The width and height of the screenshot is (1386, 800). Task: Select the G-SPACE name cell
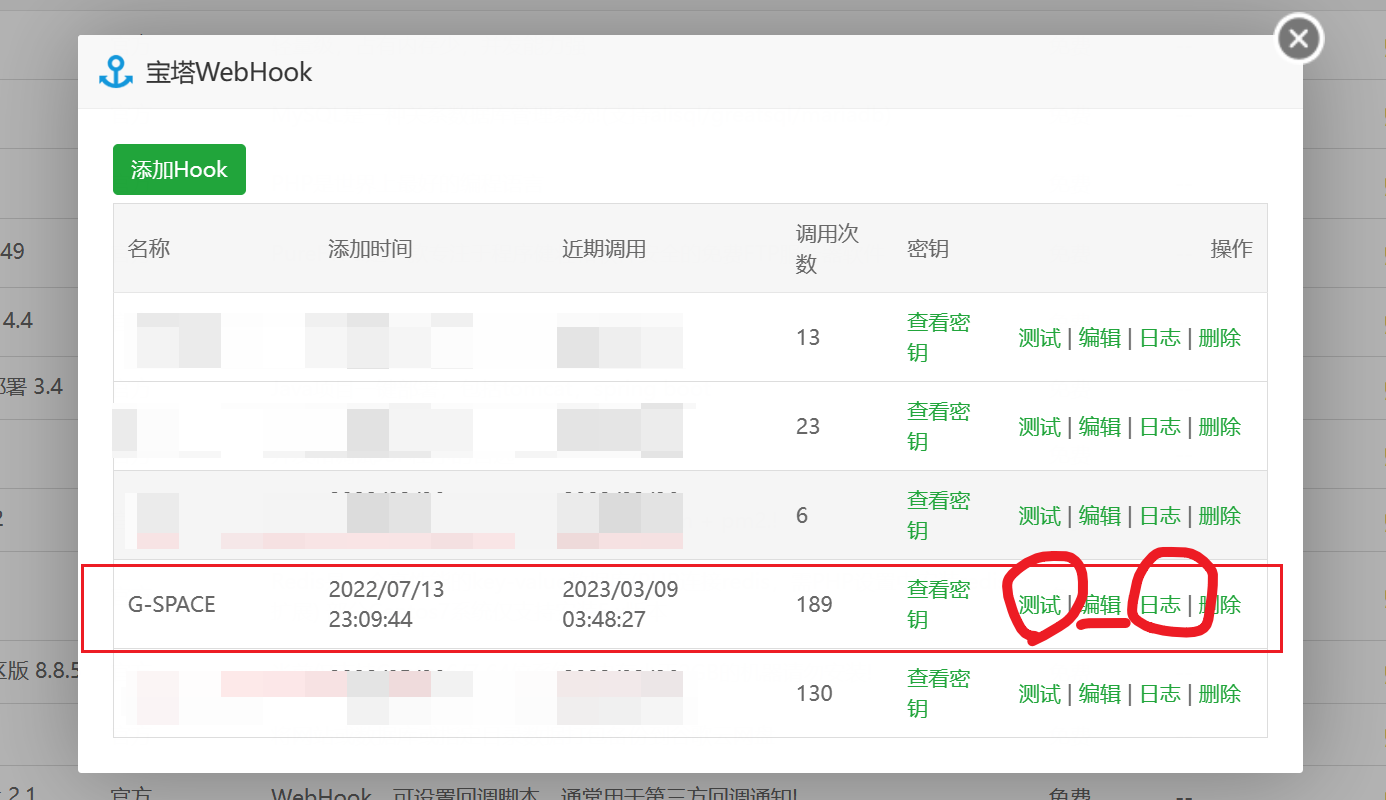(x=171, y=604)
